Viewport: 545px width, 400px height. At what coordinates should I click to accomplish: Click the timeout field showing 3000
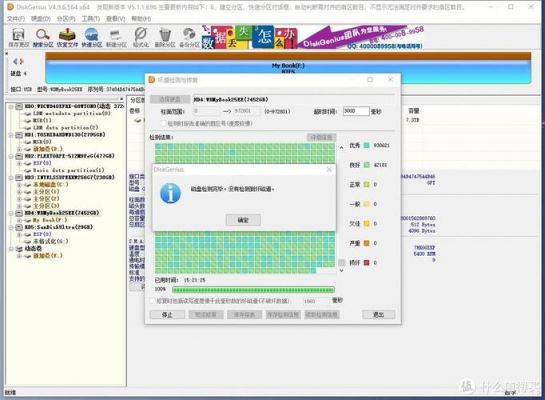(x=356, y=111)
